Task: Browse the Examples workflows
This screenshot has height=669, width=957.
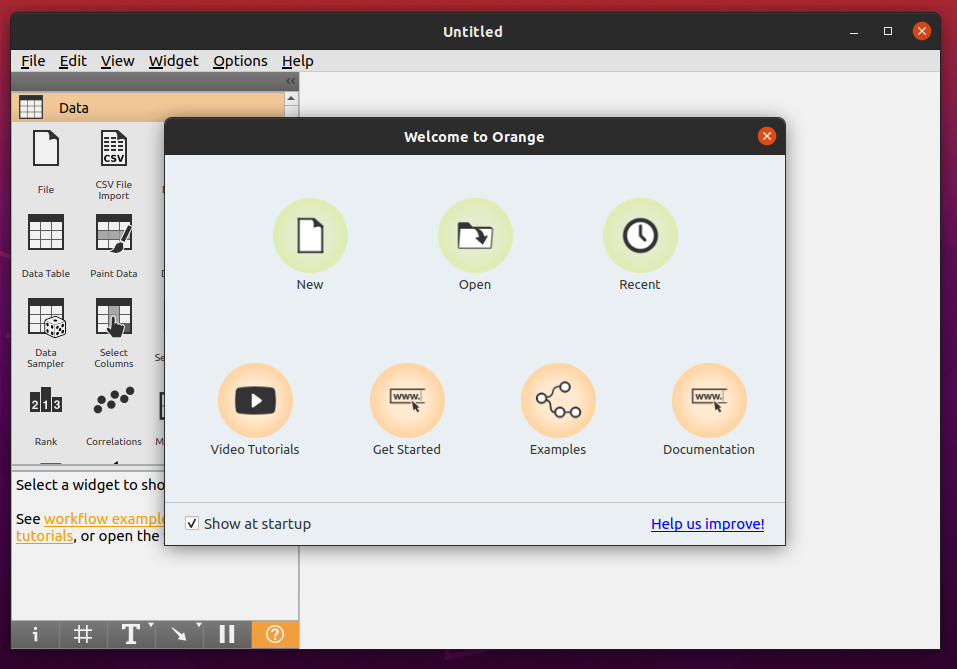Action: (558, 400)
